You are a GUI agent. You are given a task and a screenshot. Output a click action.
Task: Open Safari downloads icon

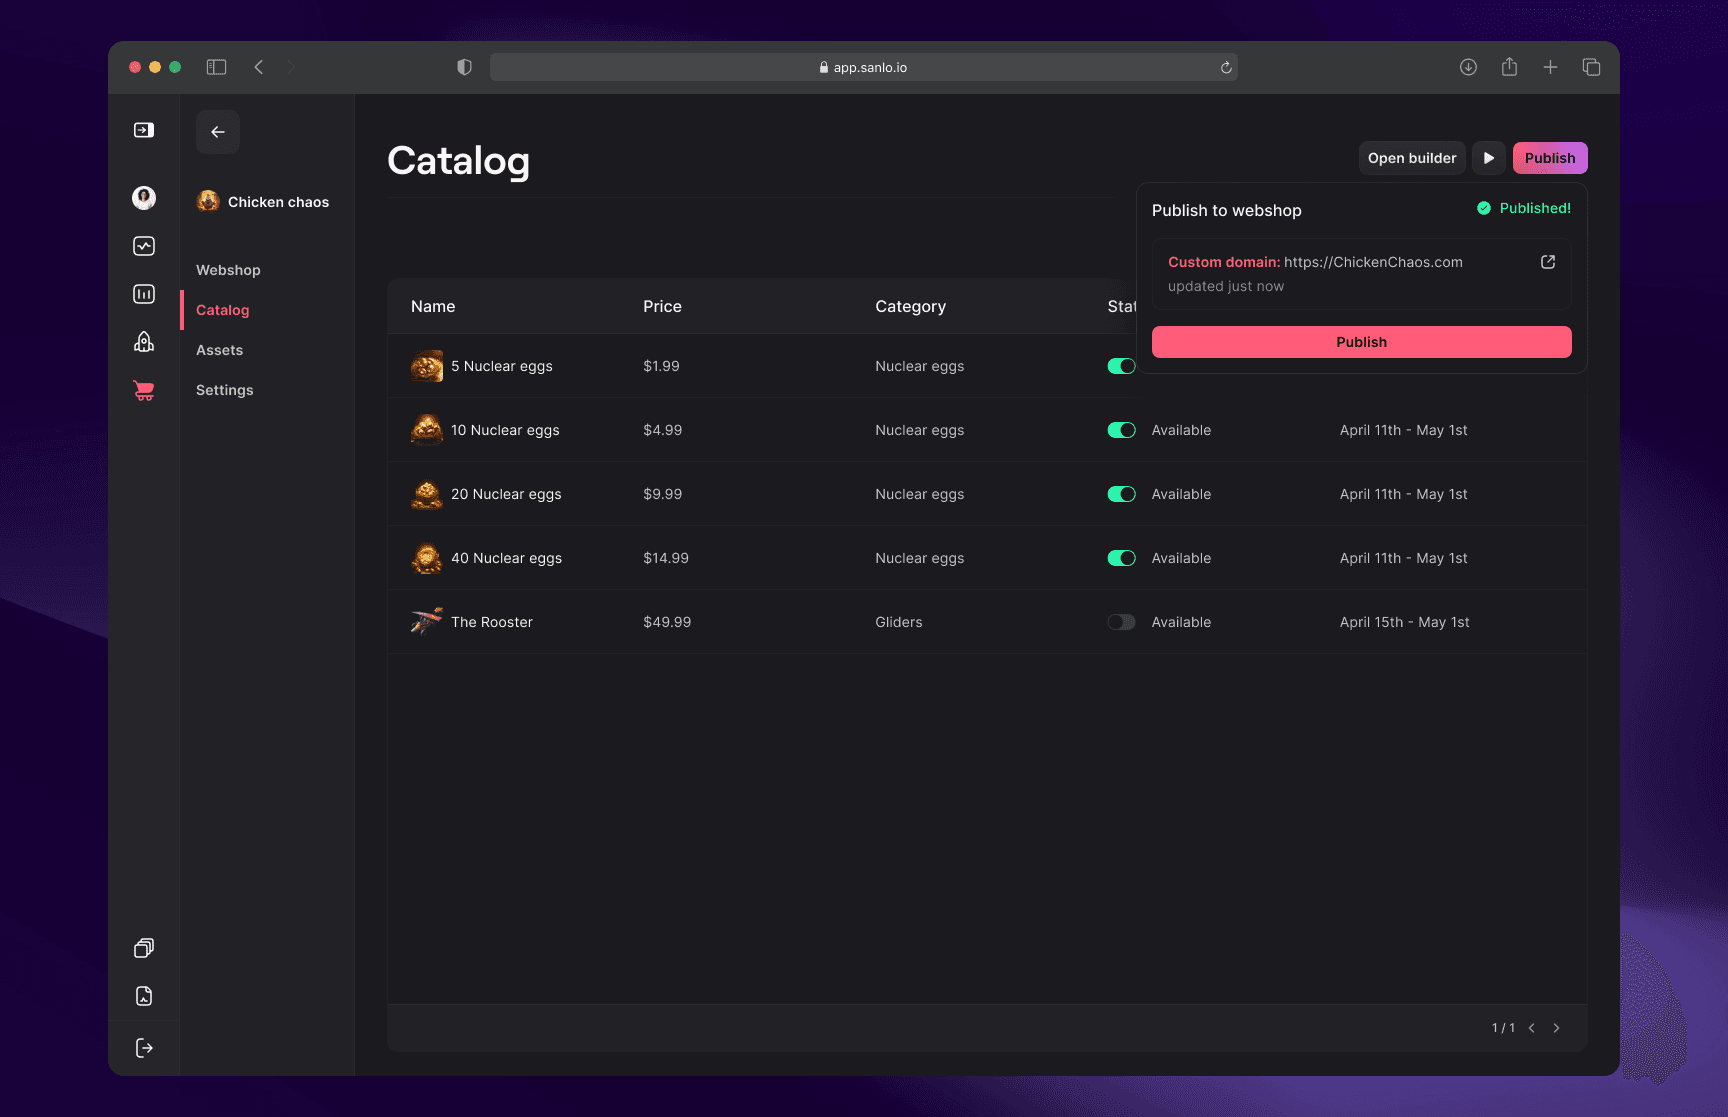(x=1468, y=67)
